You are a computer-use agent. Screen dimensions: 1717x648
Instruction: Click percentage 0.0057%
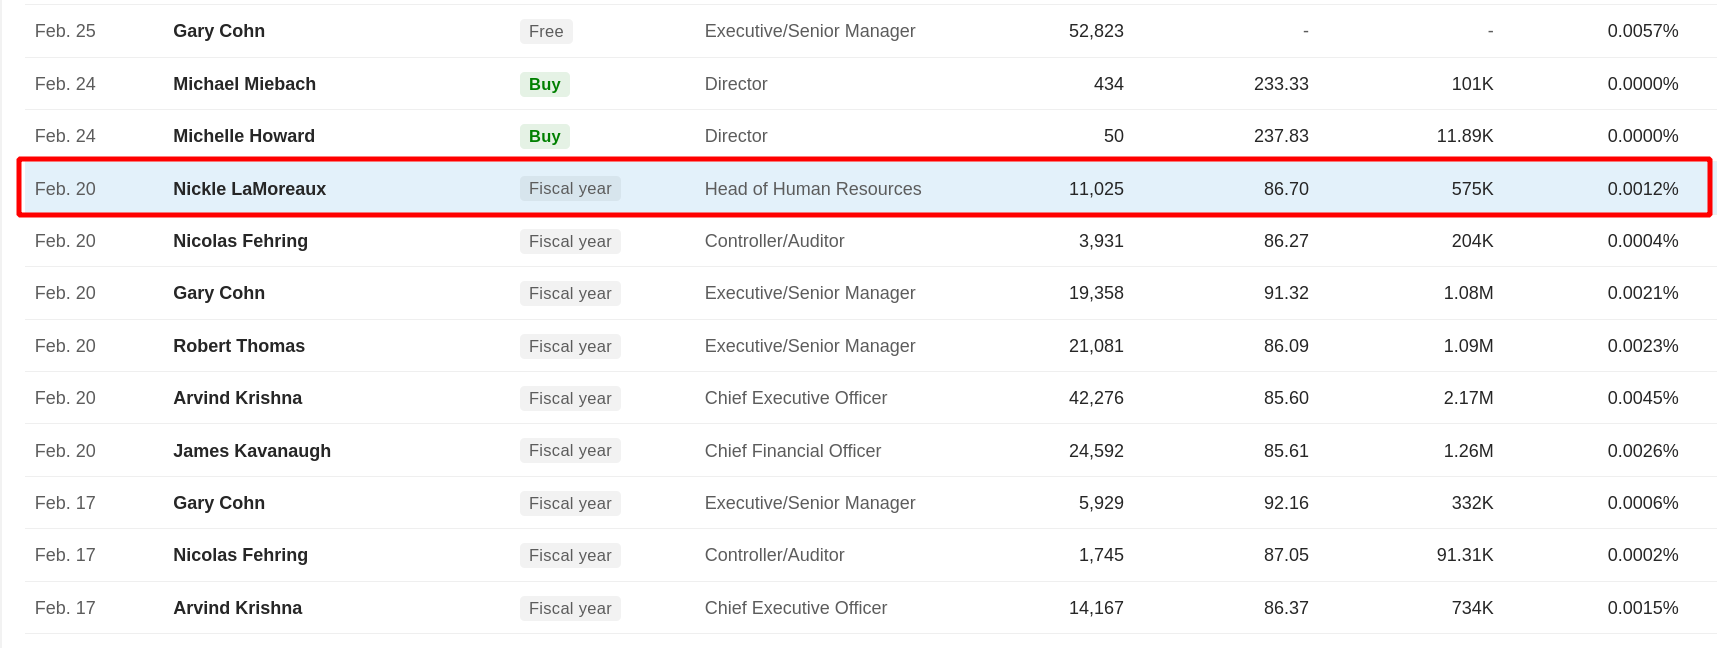click(1643, 31)
